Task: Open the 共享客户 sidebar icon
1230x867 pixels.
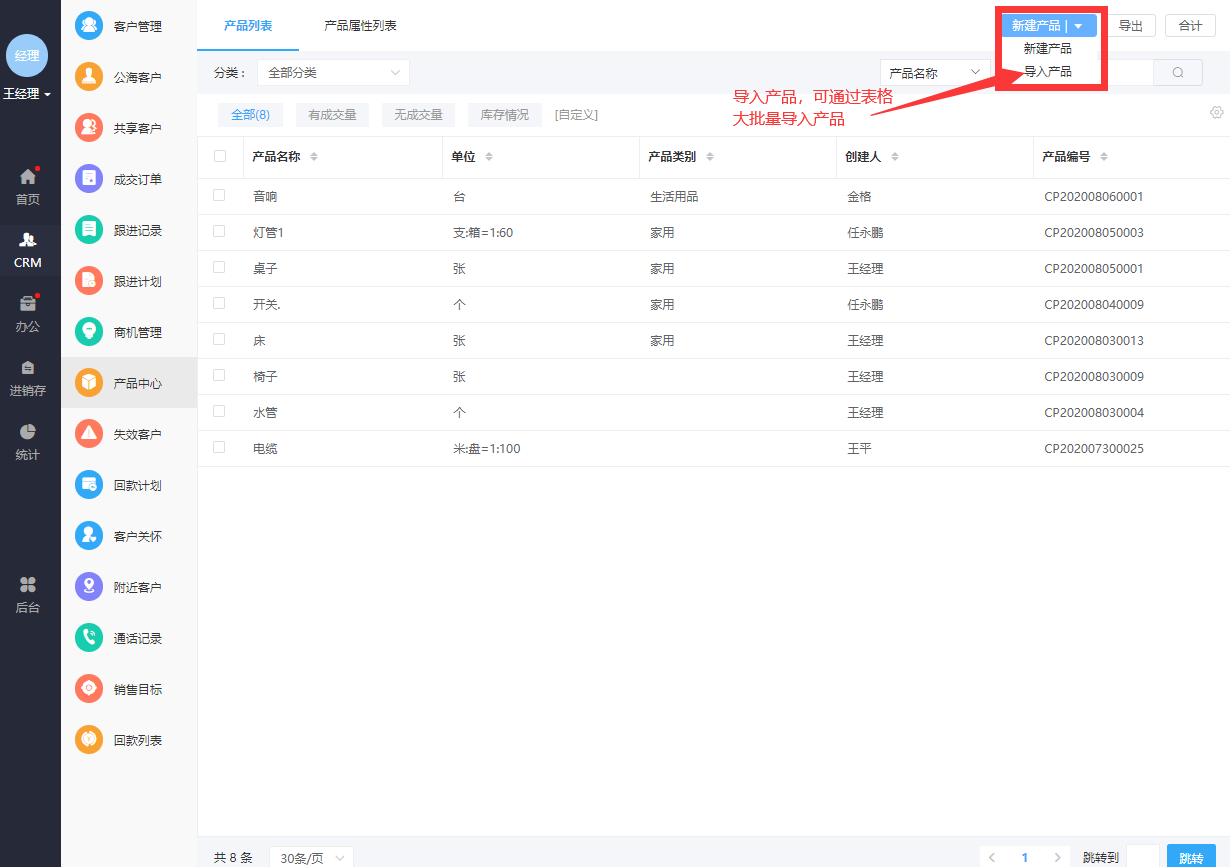Action: coord(89,127)
